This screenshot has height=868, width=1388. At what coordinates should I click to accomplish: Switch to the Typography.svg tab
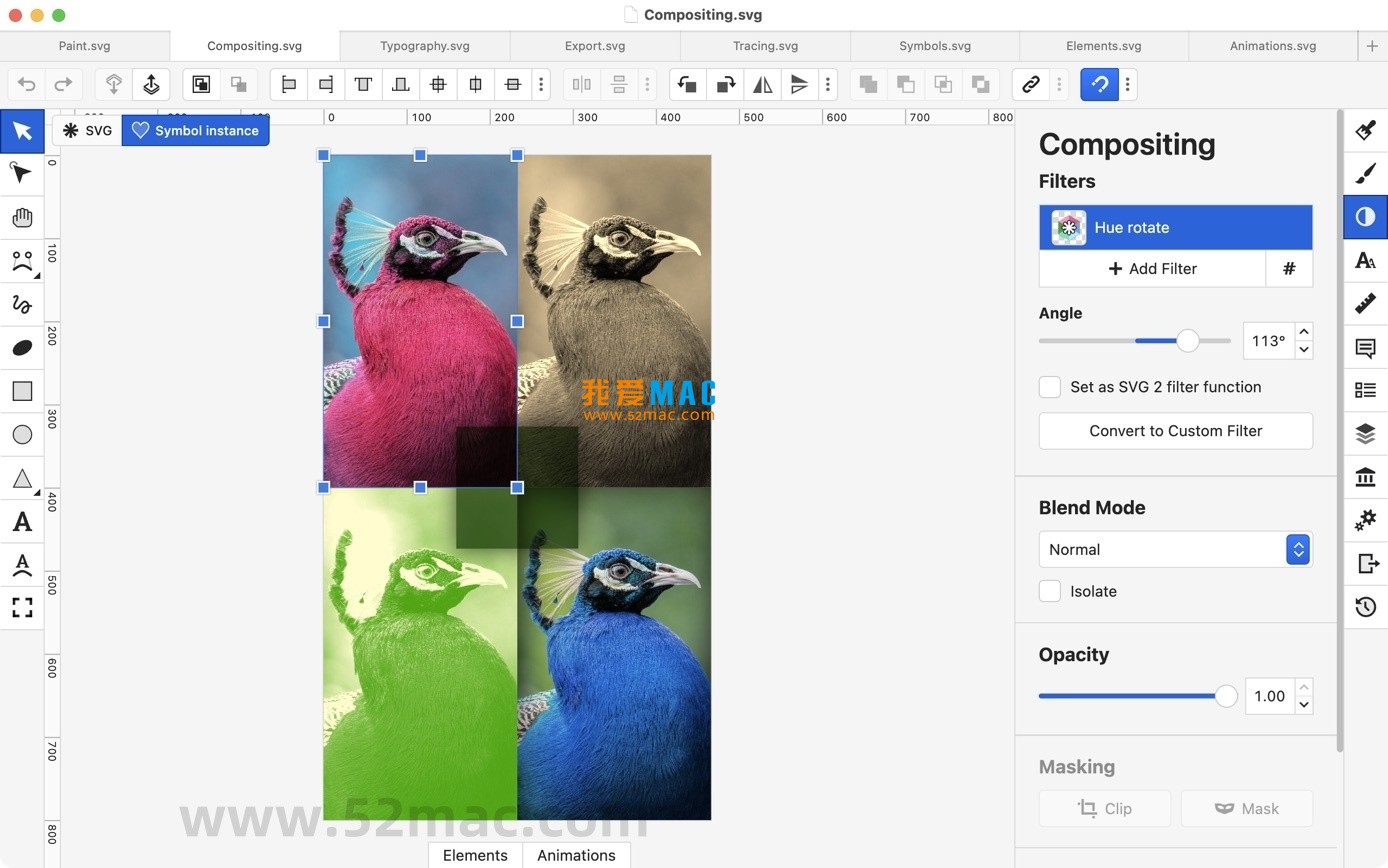[425, 46]
